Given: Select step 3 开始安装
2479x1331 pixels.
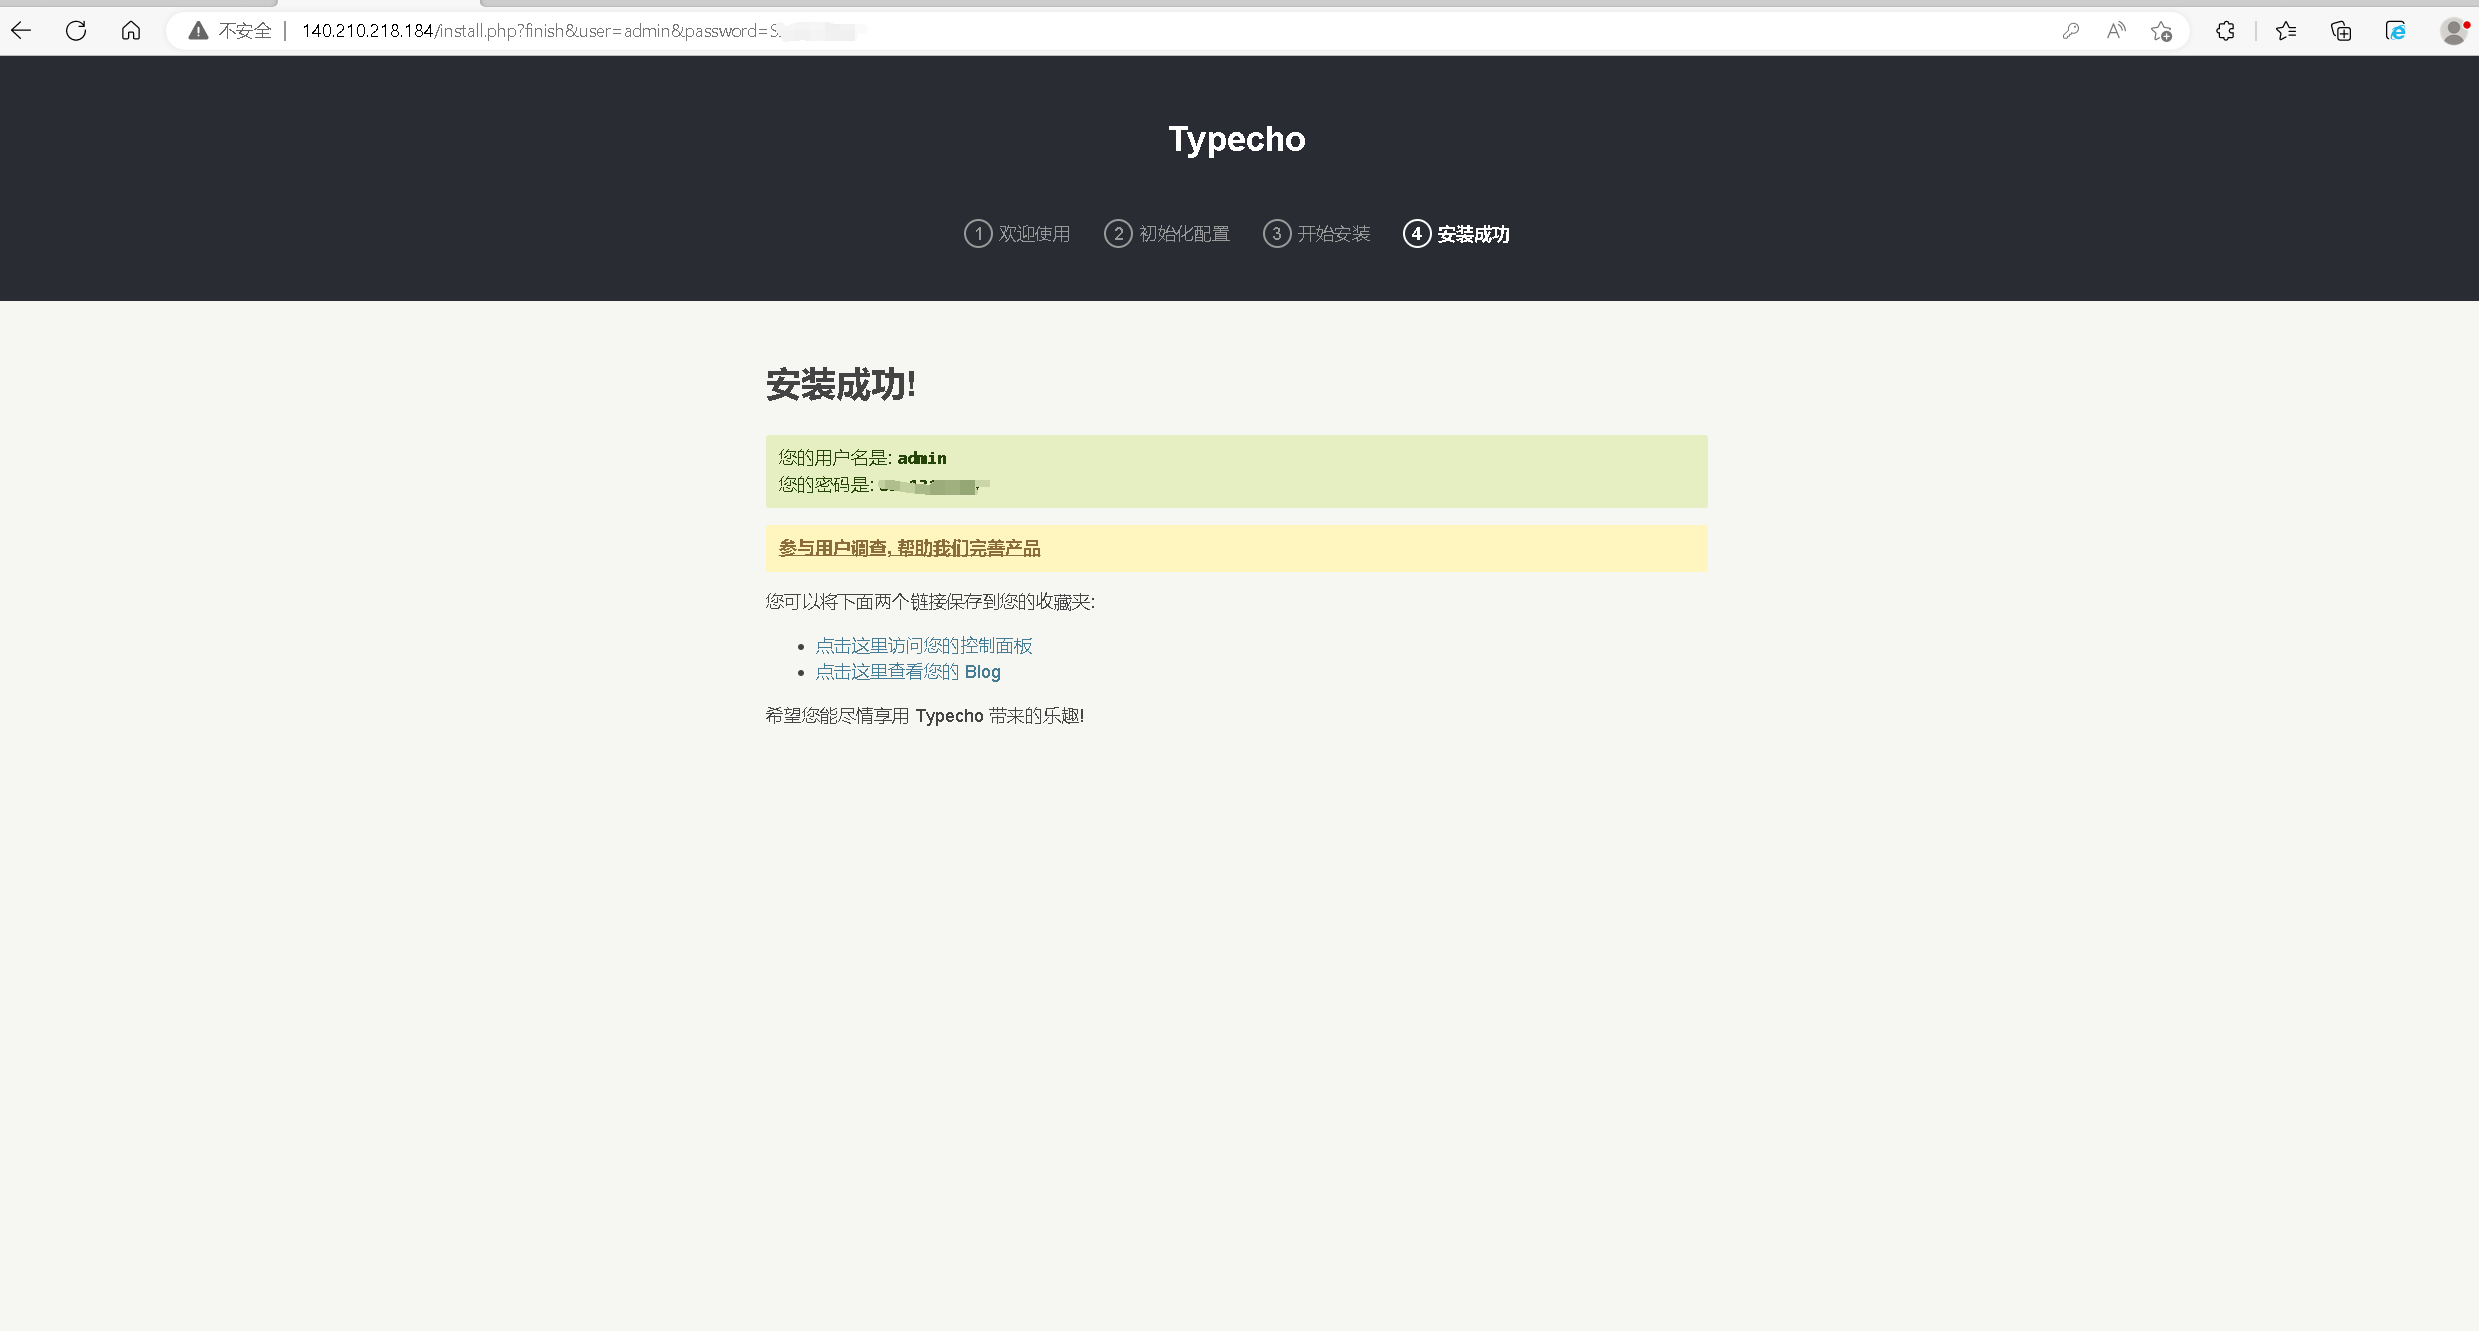Looking at the screenshot, I should pyautogui.click(x=1317, y=234).
